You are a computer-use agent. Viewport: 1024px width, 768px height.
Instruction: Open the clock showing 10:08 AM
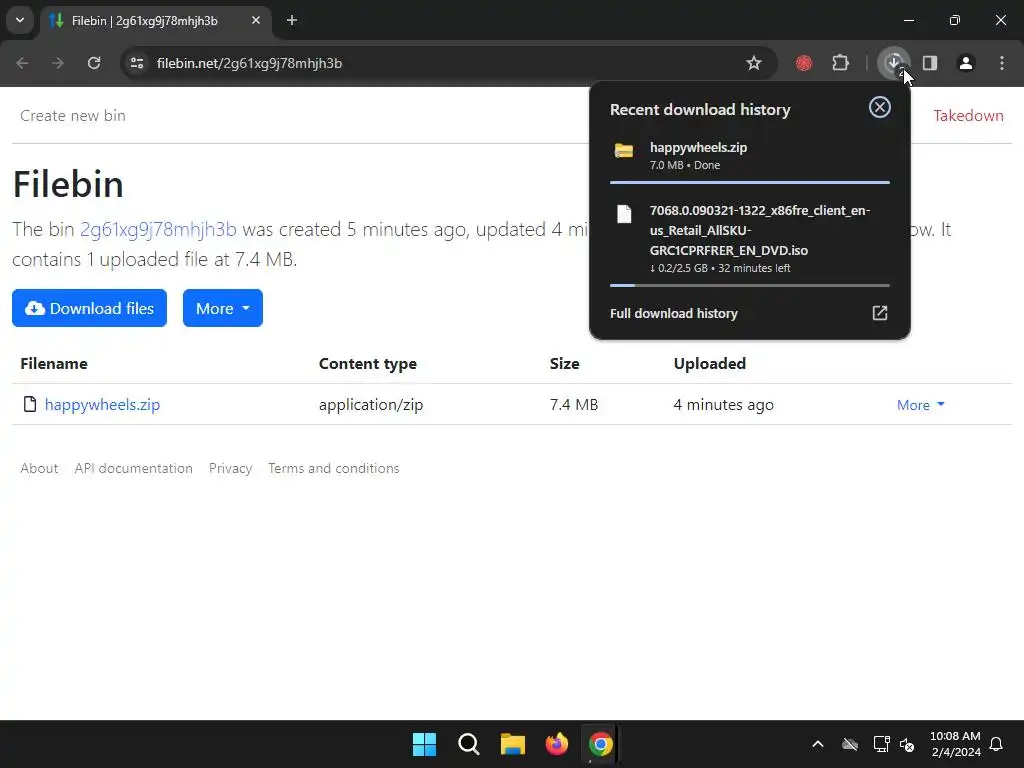coord(955,744)
